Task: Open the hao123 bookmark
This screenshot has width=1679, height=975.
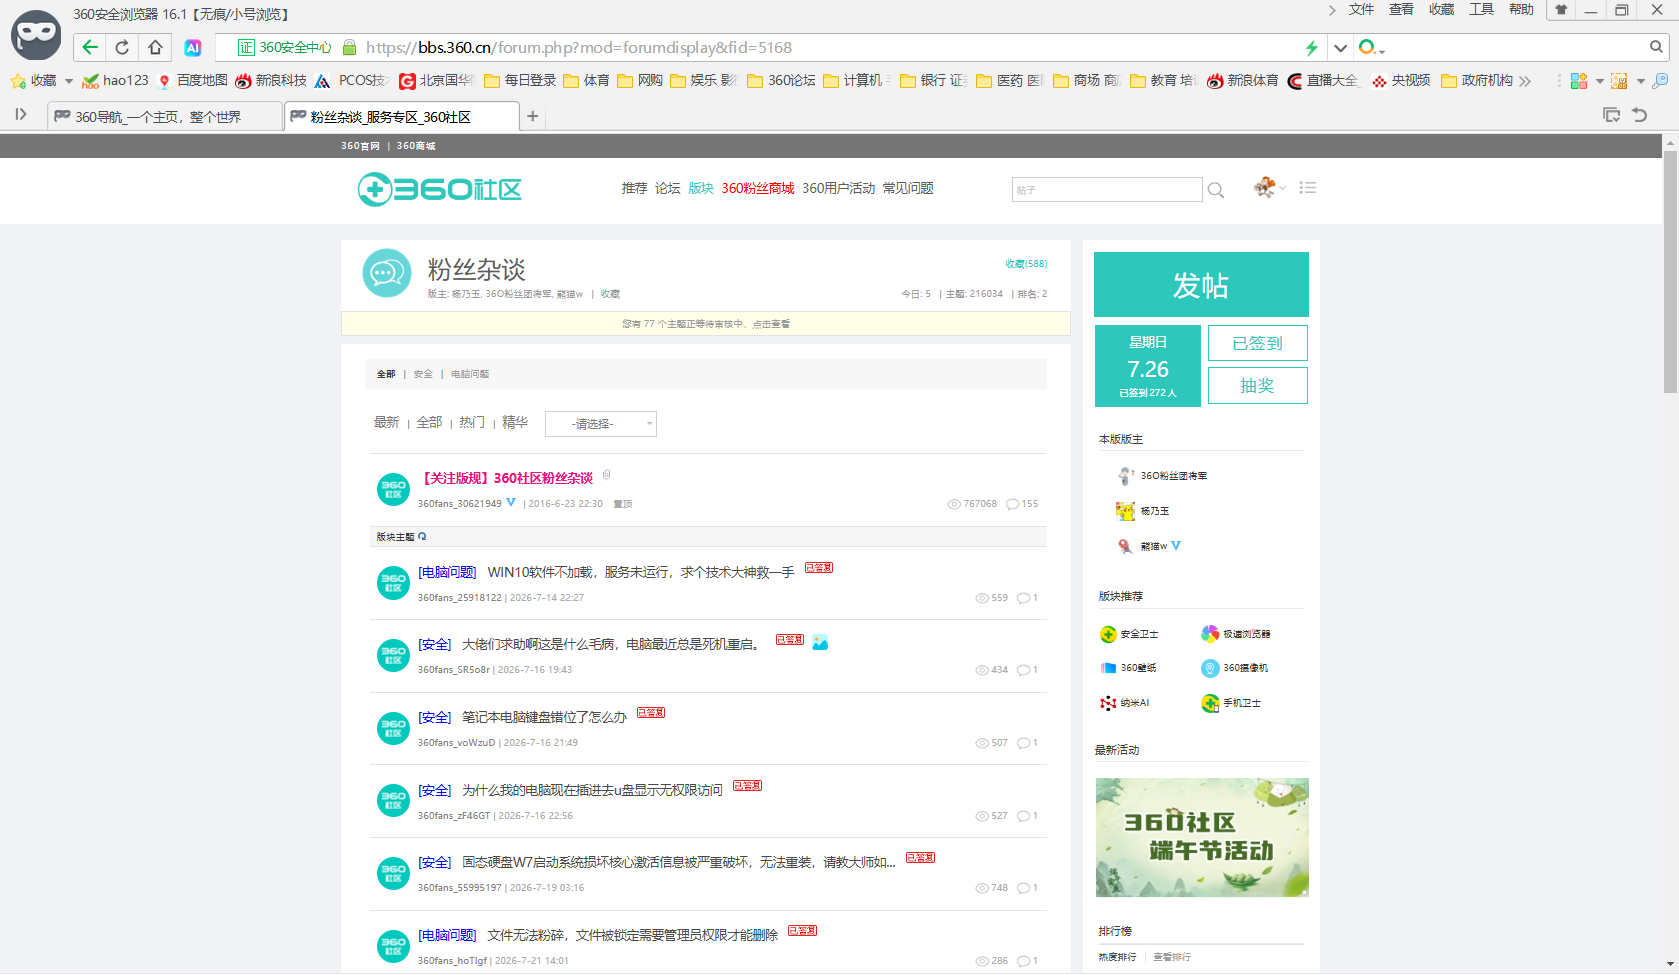Action: tap(115, 81)
